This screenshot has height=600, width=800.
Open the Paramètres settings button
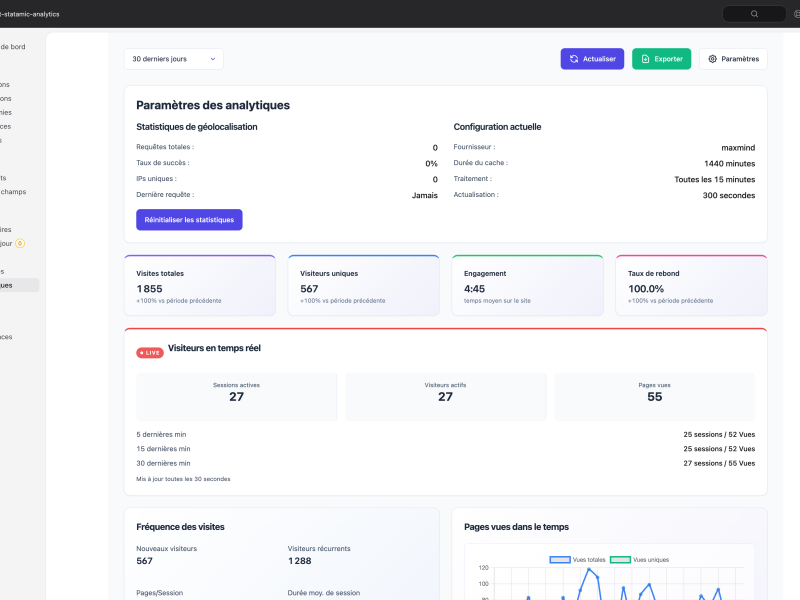[733, 59]
